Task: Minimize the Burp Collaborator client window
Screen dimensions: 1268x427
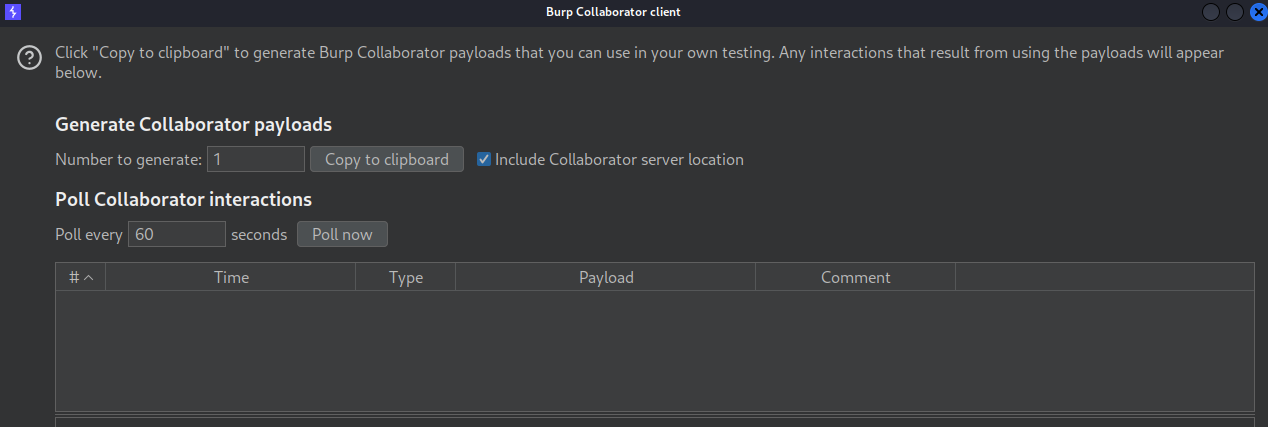Action: [1211, 12]
